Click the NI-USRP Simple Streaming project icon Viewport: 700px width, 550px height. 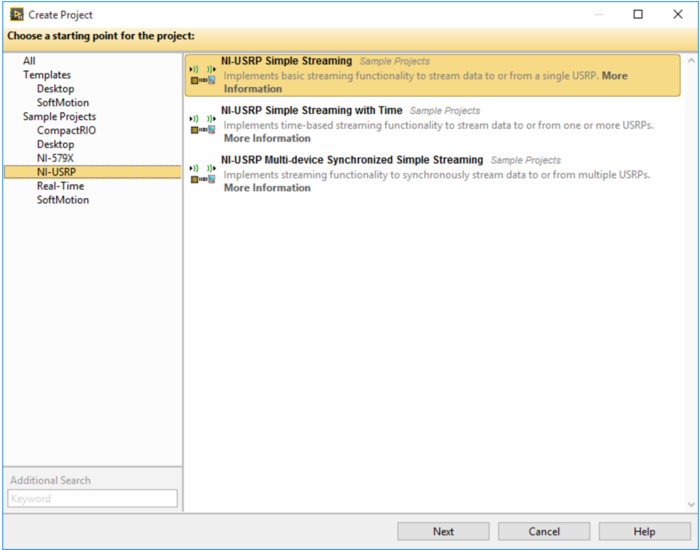203,75
